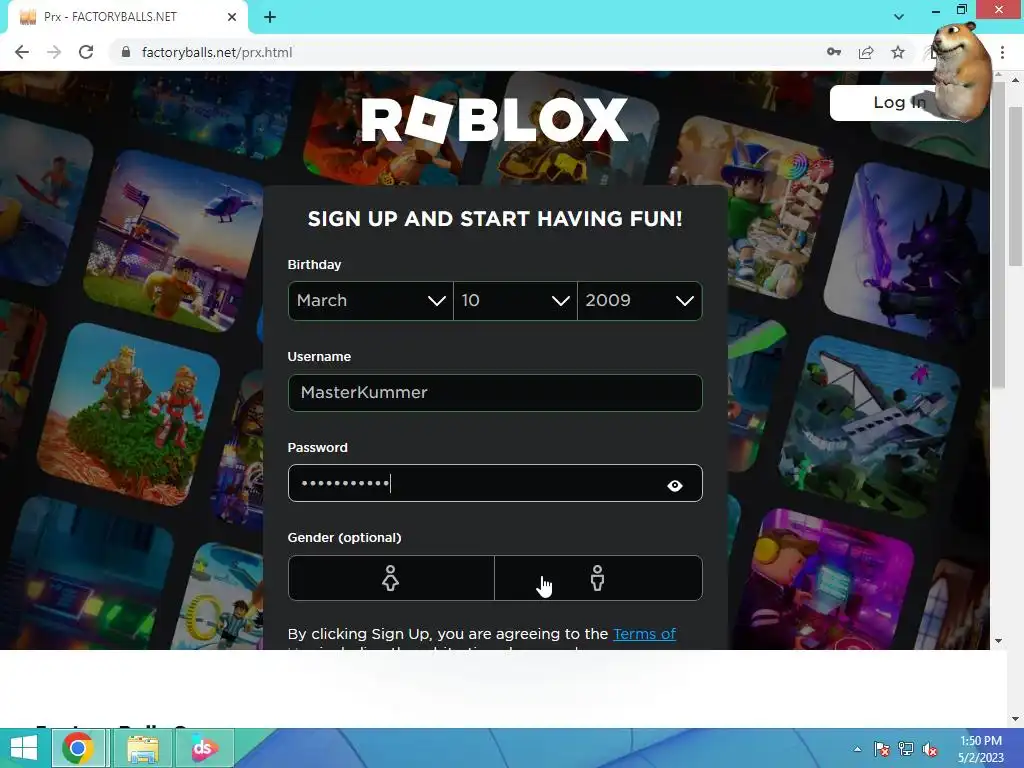Show hidden system tray icons
This screenshot has height=768, width=1024.
coord(857,749)
